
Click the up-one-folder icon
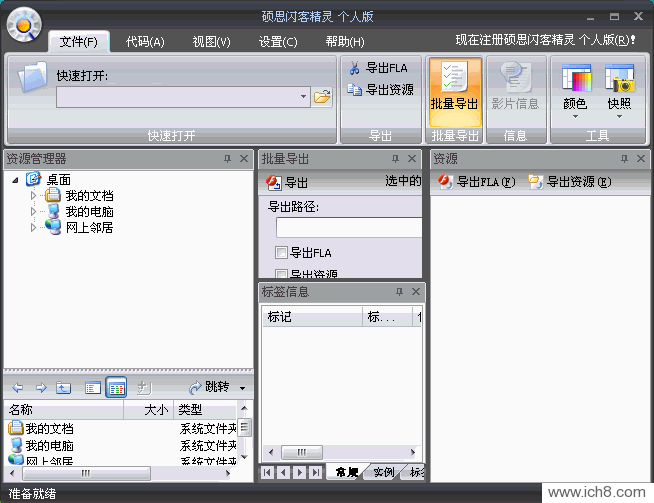point(63,388)
